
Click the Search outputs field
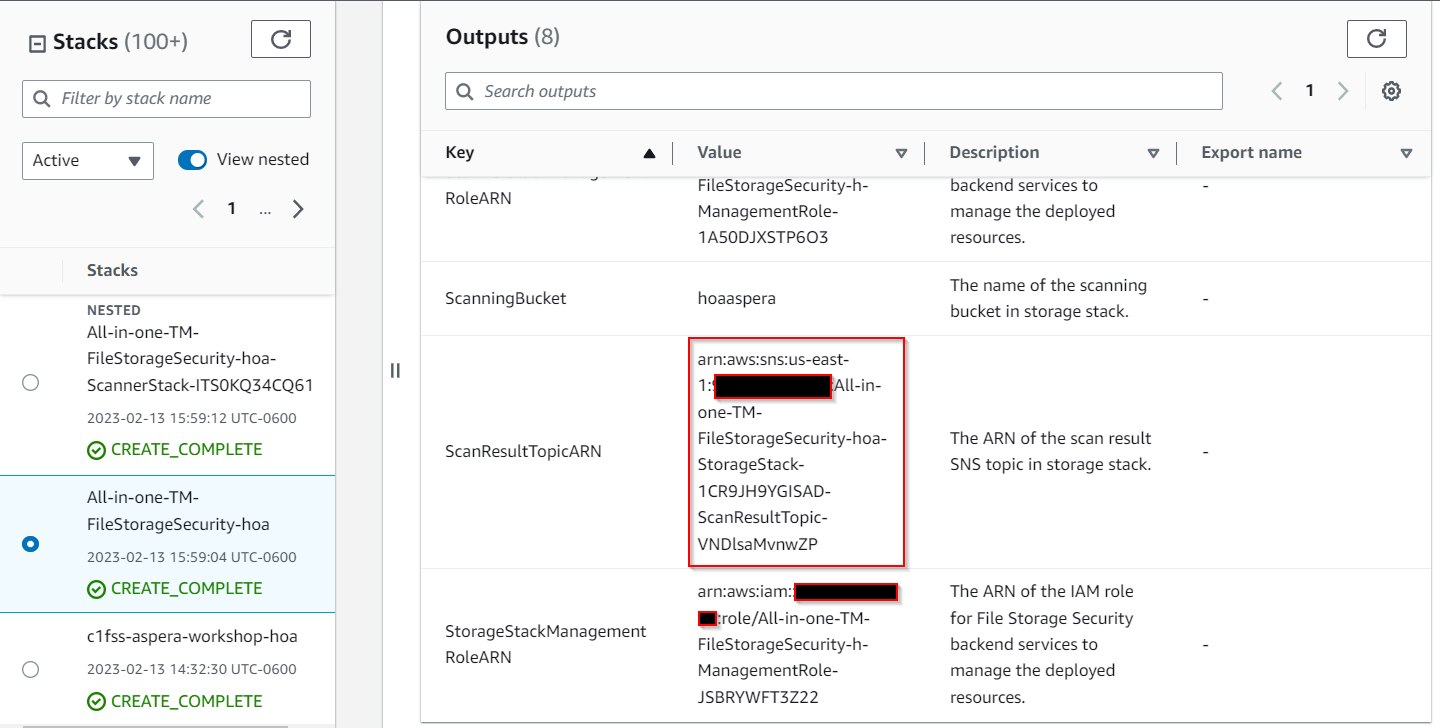(834, 91)
